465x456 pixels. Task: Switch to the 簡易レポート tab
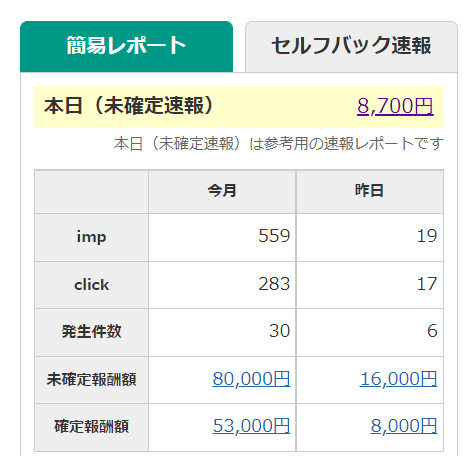pos(126,46)
